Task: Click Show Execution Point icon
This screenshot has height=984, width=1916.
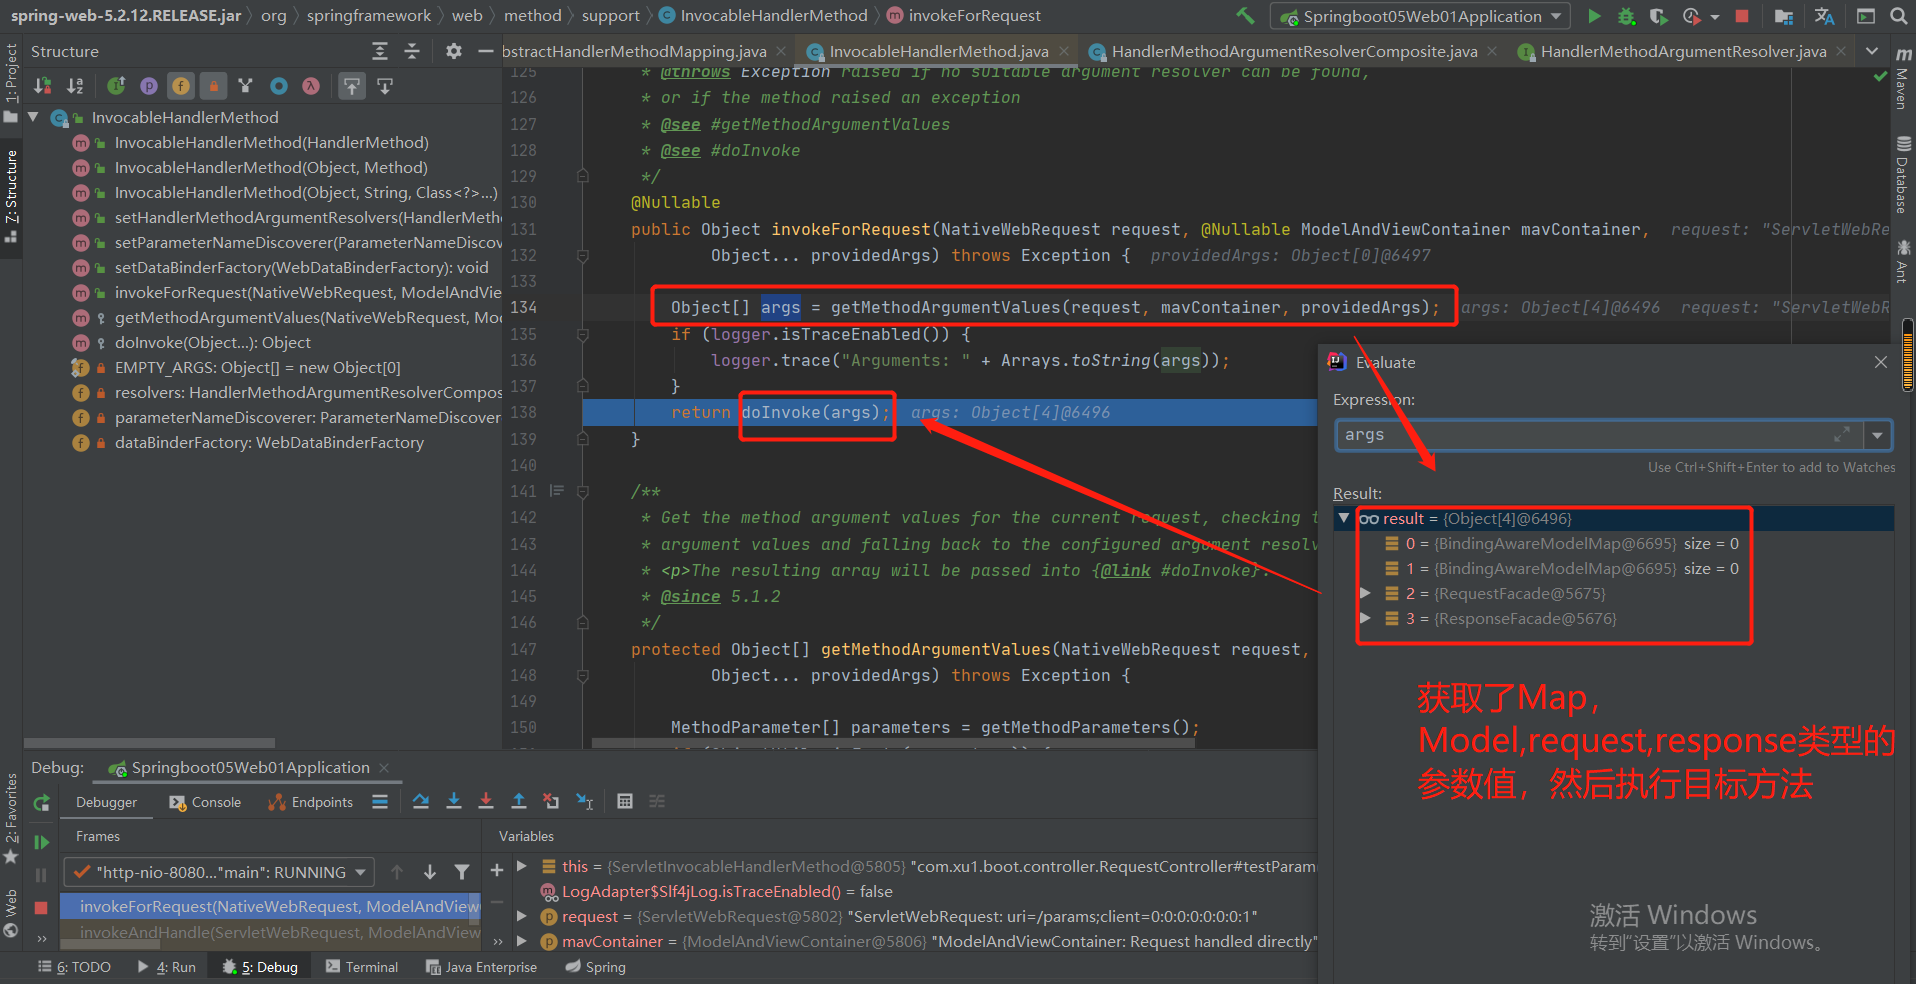Action: click(380, 801)
